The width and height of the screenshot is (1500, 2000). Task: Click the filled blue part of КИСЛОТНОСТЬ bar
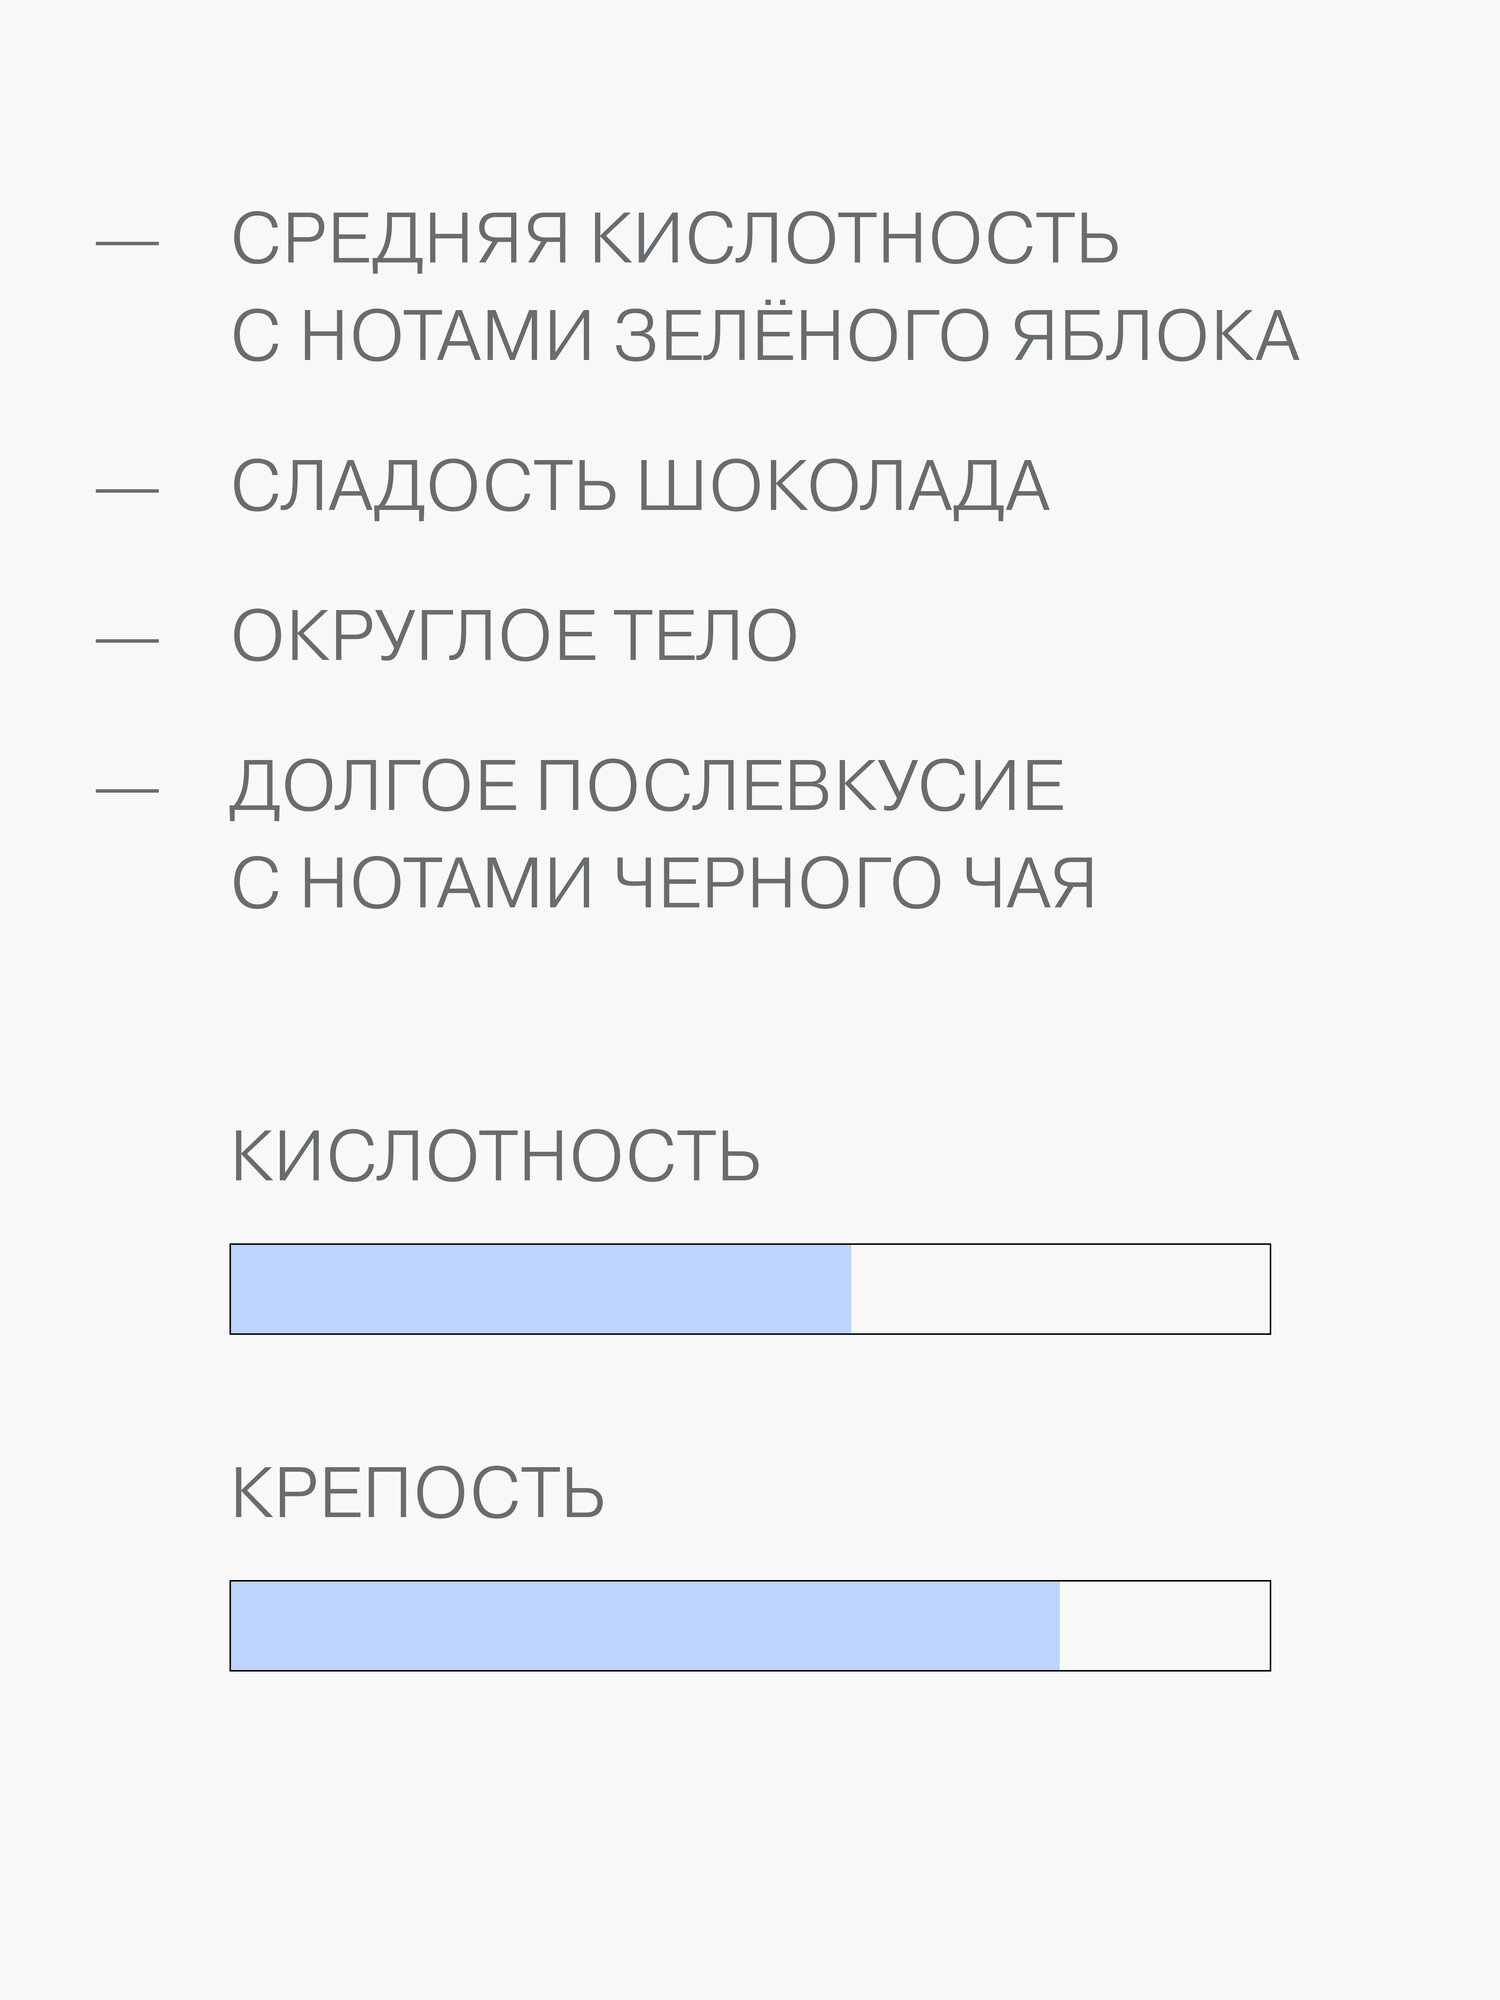[541, 1289]
